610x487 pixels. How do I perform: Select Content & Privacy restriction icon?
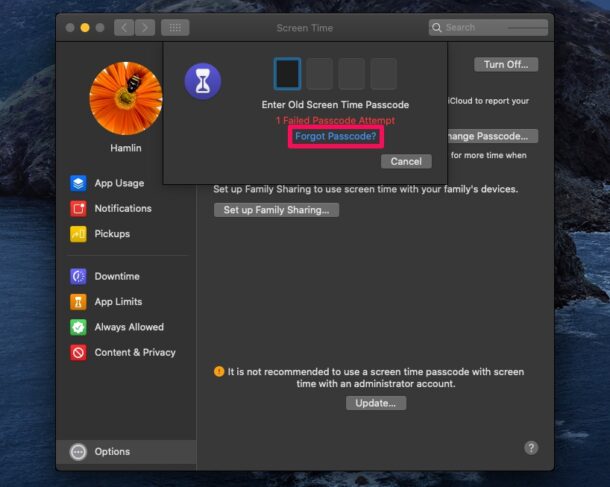point(78,352)
